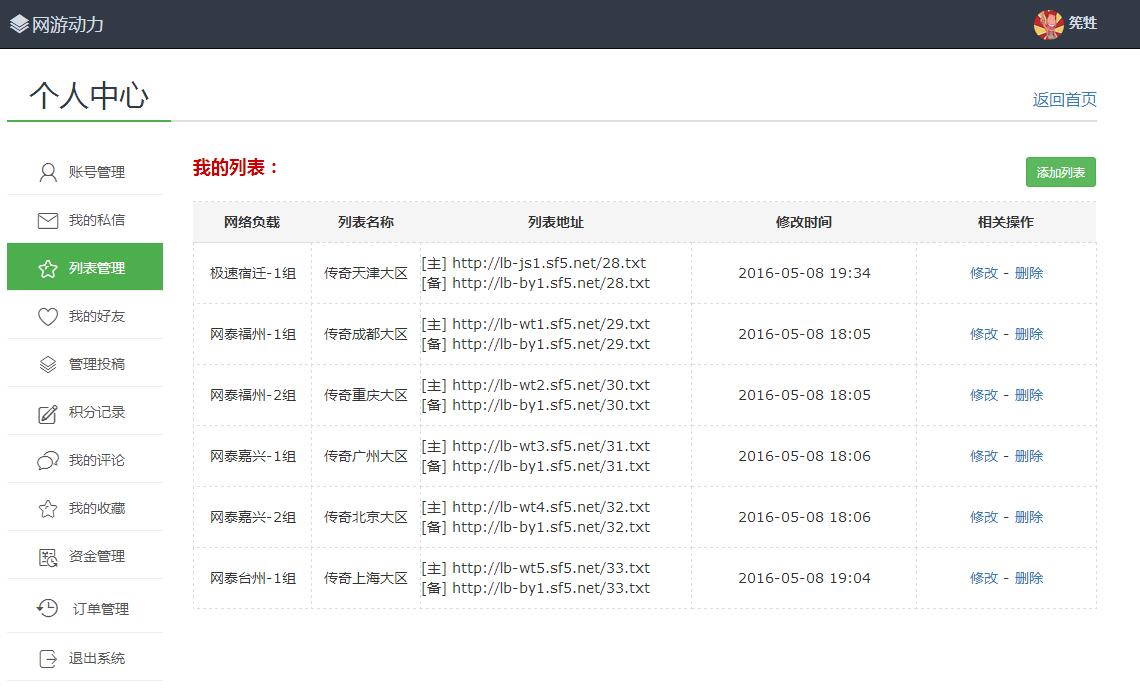Screen dimensions: 1140x692
Task: Click the 网泰台州-1组 cell
Action: [x=253, y=579]
